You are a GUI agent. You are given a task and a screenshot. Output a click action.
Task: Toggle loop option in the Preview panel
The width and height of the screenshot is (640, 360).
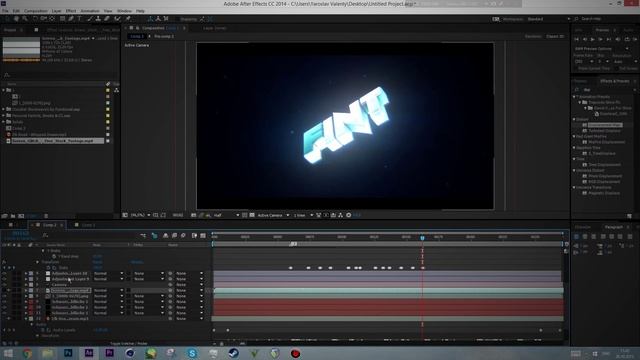tap(627, 39)
